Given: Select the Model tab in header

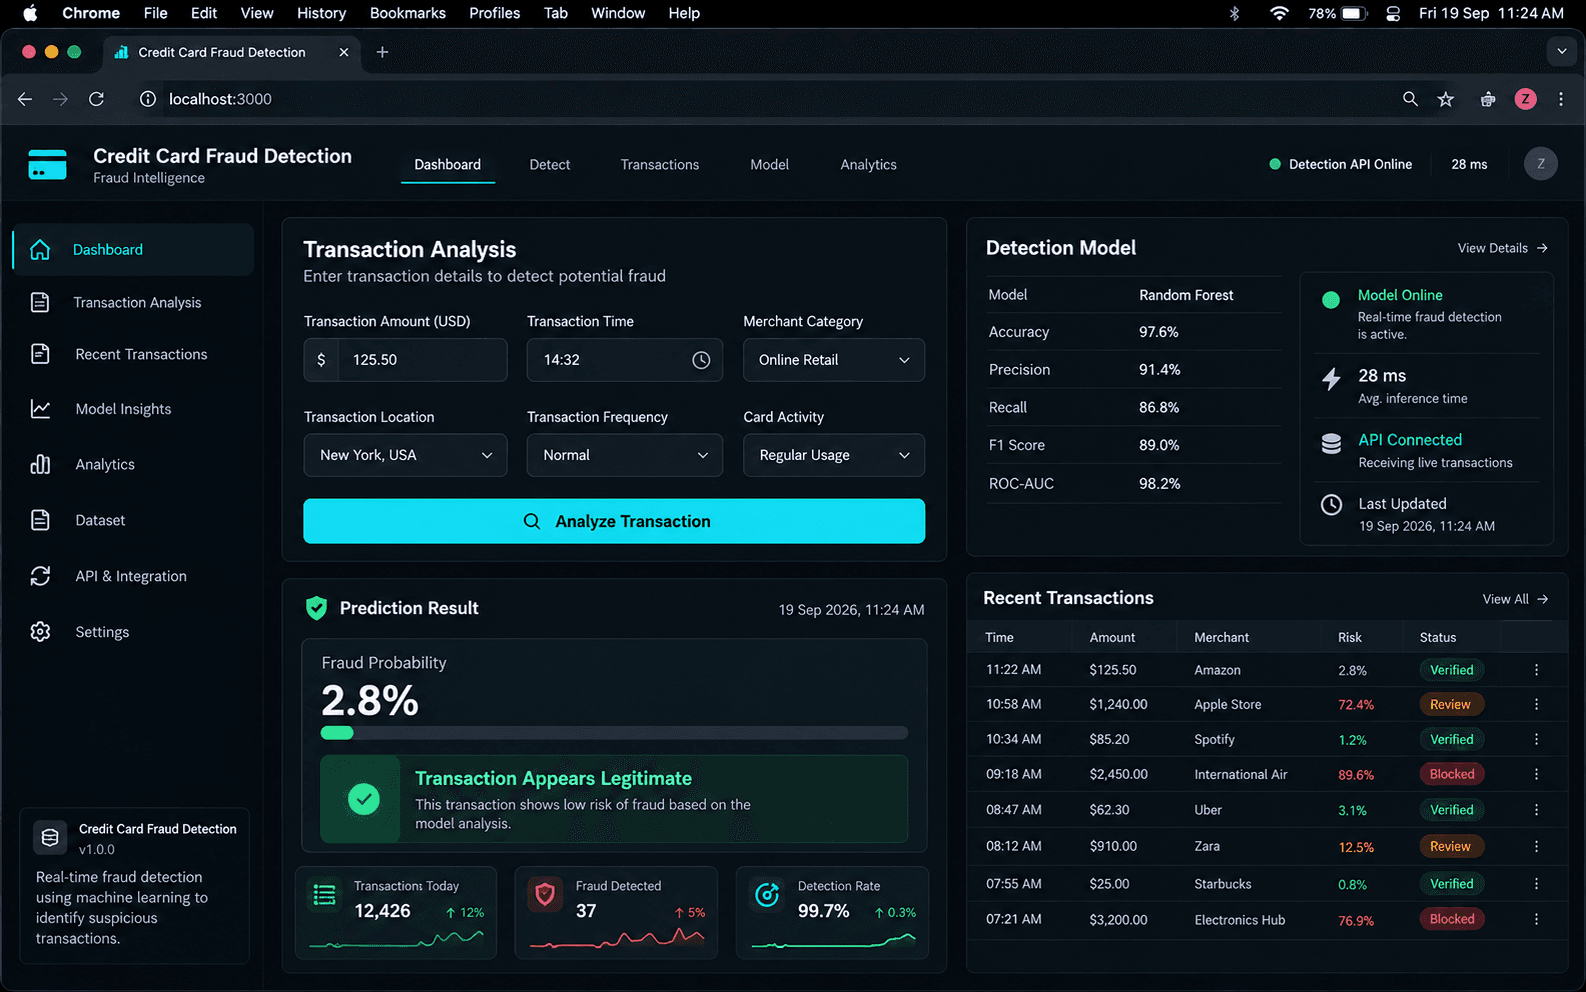Looking at the screenshot, I should point(770,165).
